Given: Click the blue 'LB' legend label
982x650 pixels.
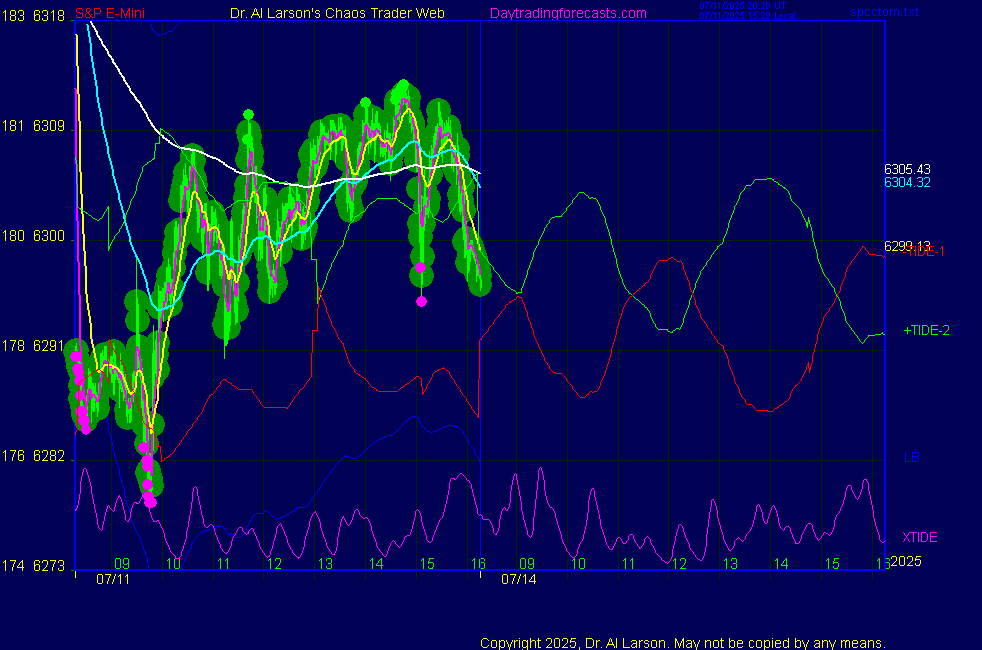Looking at the screenshot, I should [x=911, y=457].
